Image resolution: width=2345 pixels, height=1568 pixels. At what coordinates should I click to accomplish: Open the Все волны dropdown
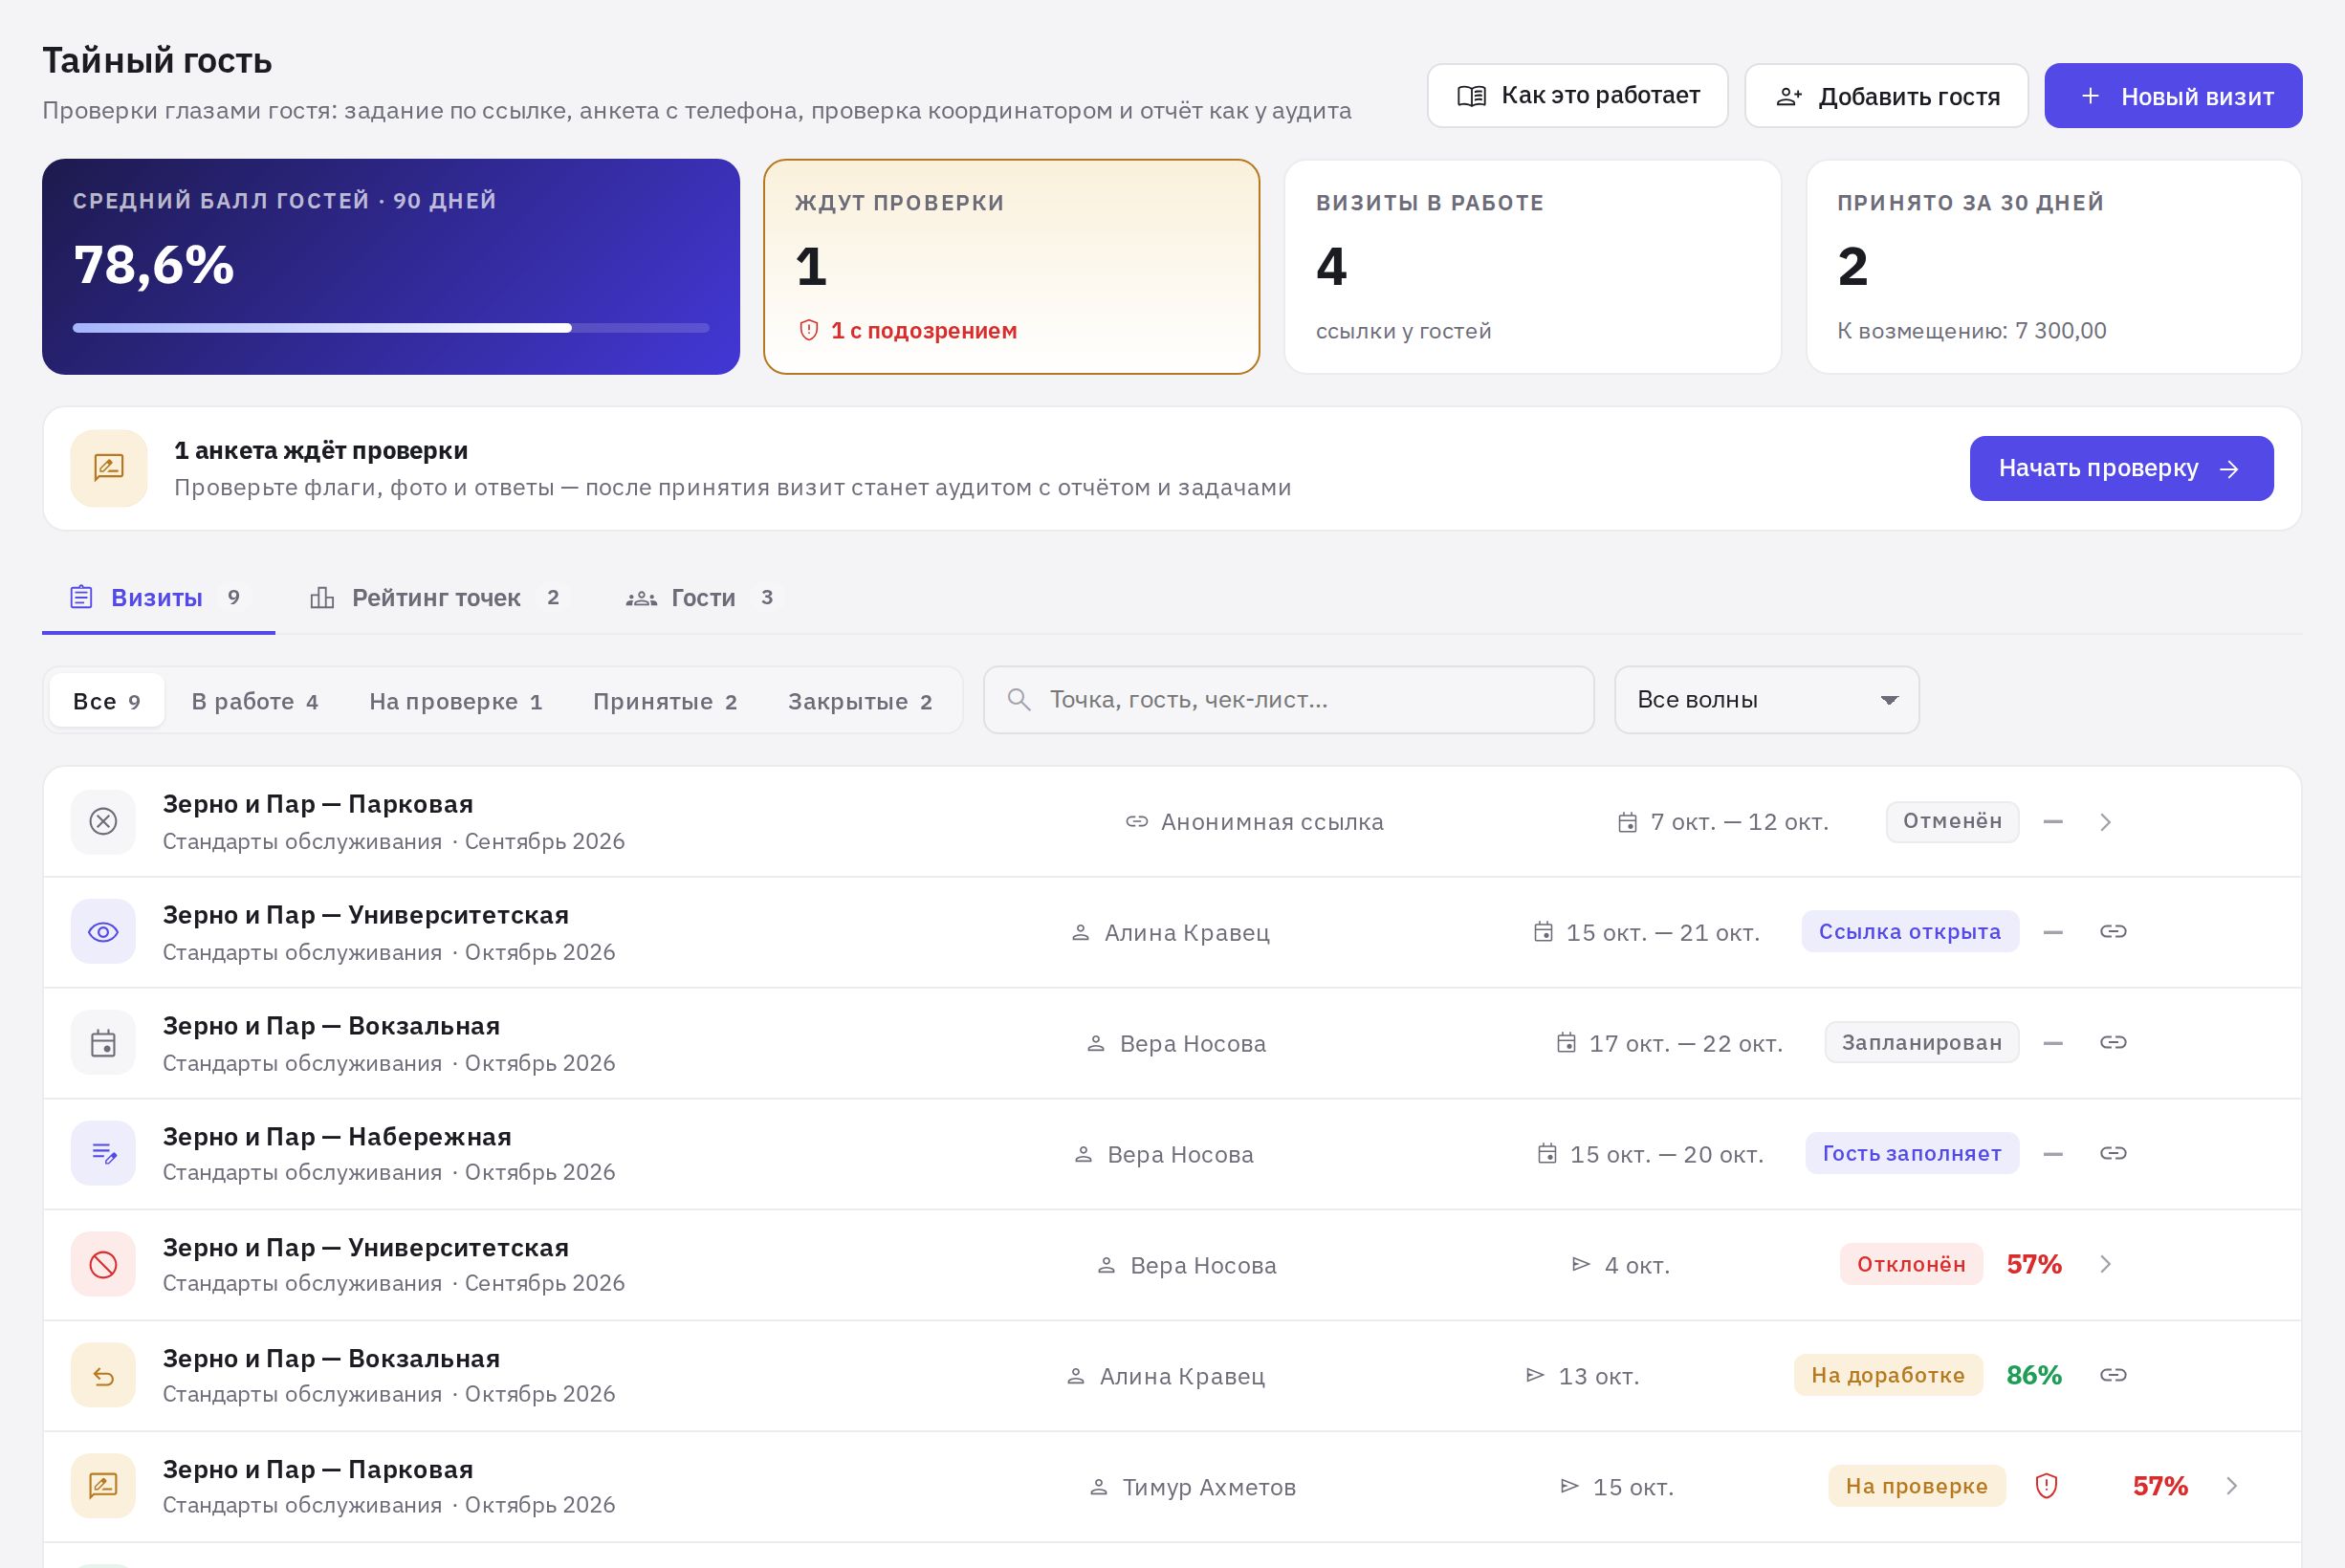[x=1767, y=700]
